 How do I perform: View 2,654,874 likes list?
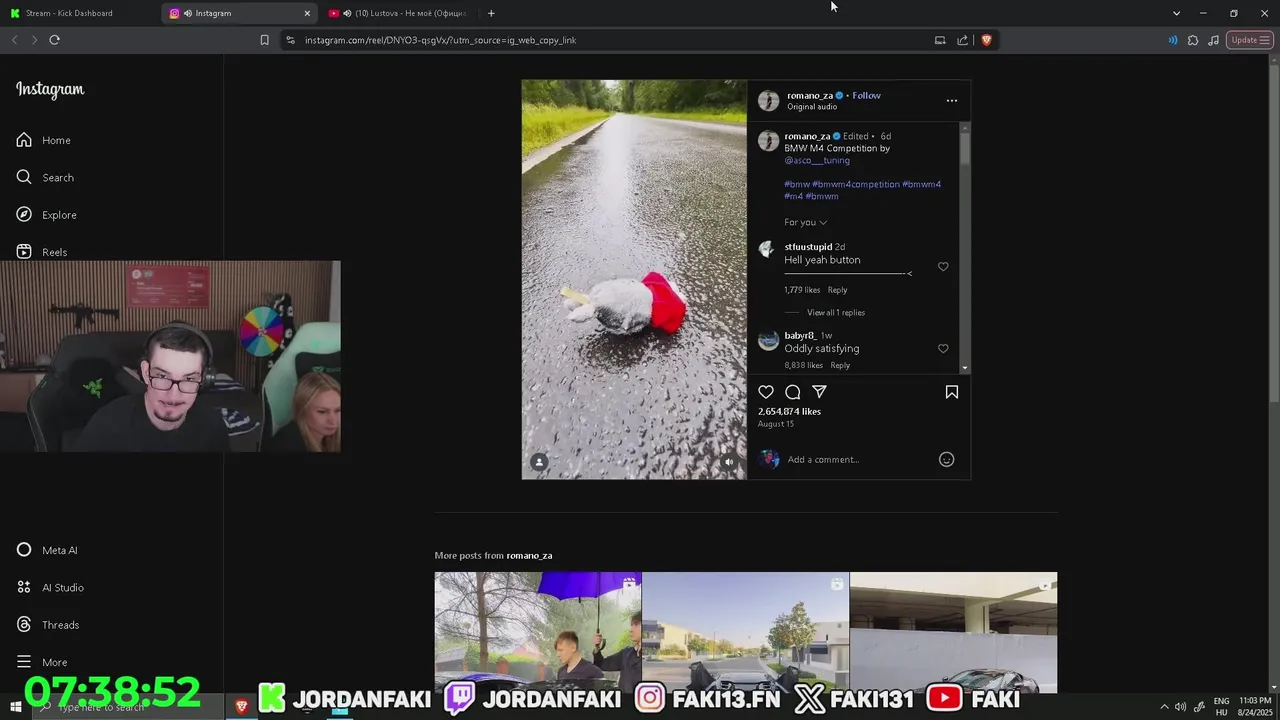[x=789, y=411]
